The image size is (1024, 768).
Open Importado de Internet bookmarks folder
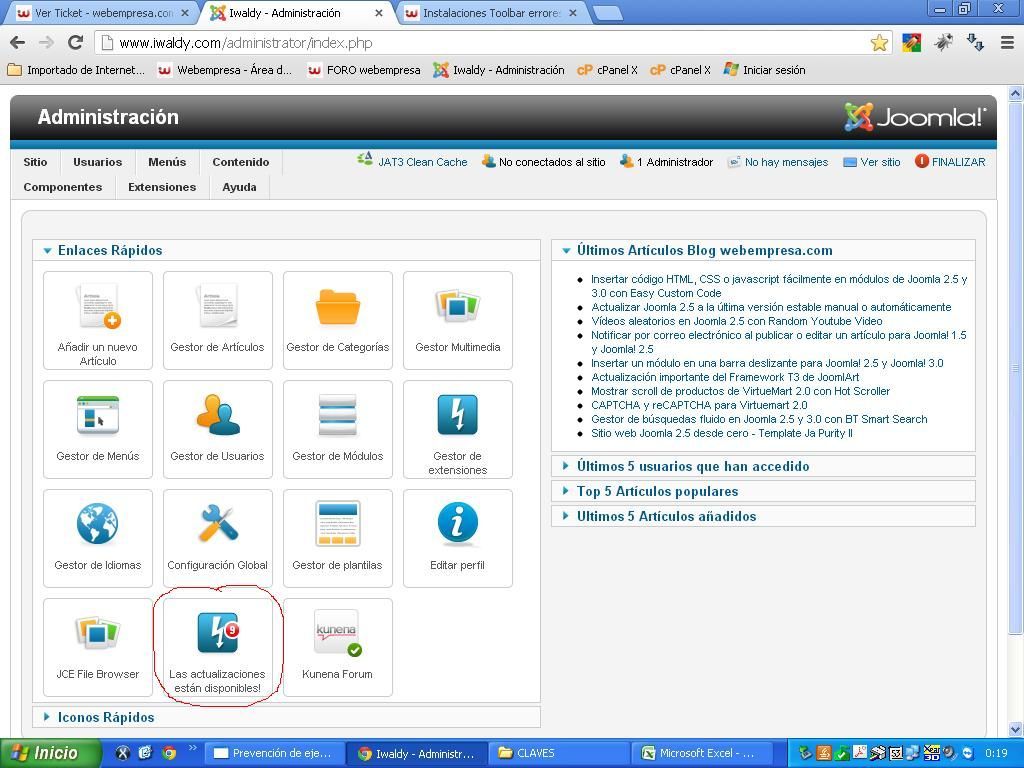coord(76,70)
